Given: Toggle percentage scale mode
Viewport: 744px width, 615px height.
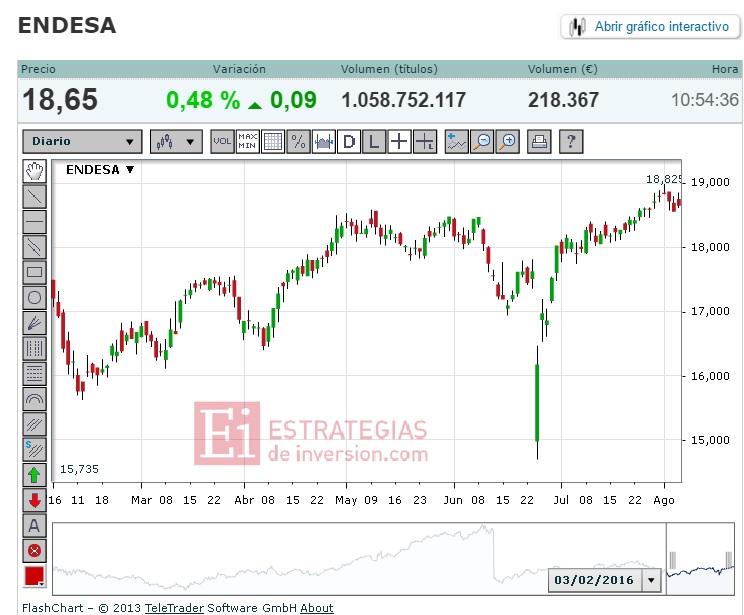Looking at the screenshot, I should point(298,141).
